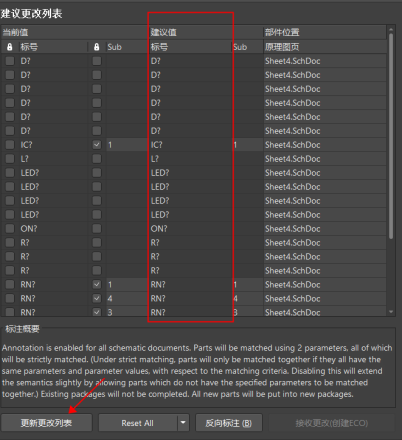Screen dimensions: 402x440
Task: Tick the designator lock checkbox for IC?
Action: [x=10, y=145]
